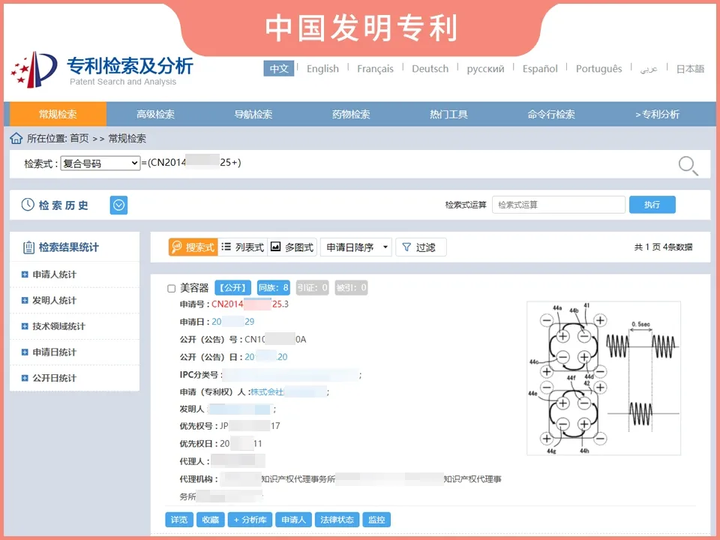The image size is (720, 540).
Task: Click the 执行 execute button
Action: pyautogui.click(x=652, y=205)
